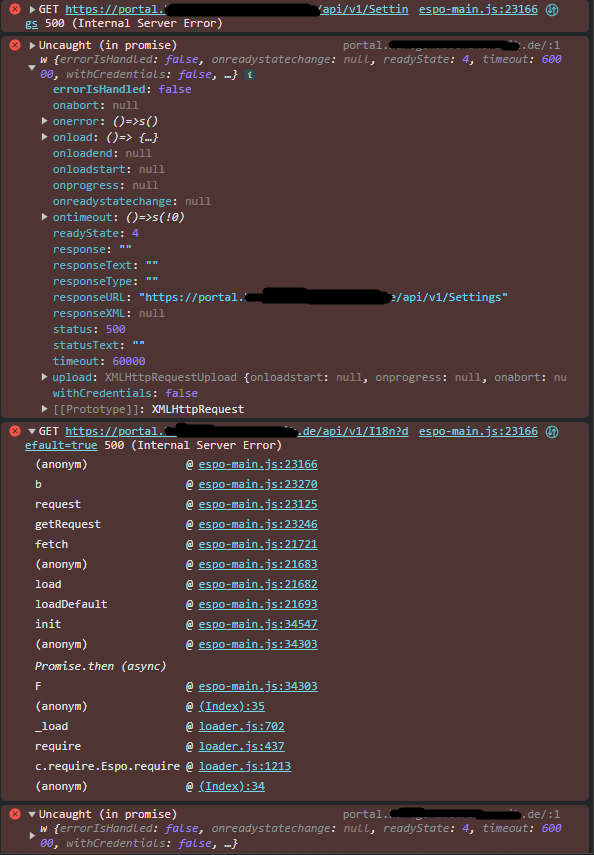Collapse the GET api/v1/I18n request stack trace
Image resolution: width=594 pixels, height=855 pixels.
click(32, 431)
